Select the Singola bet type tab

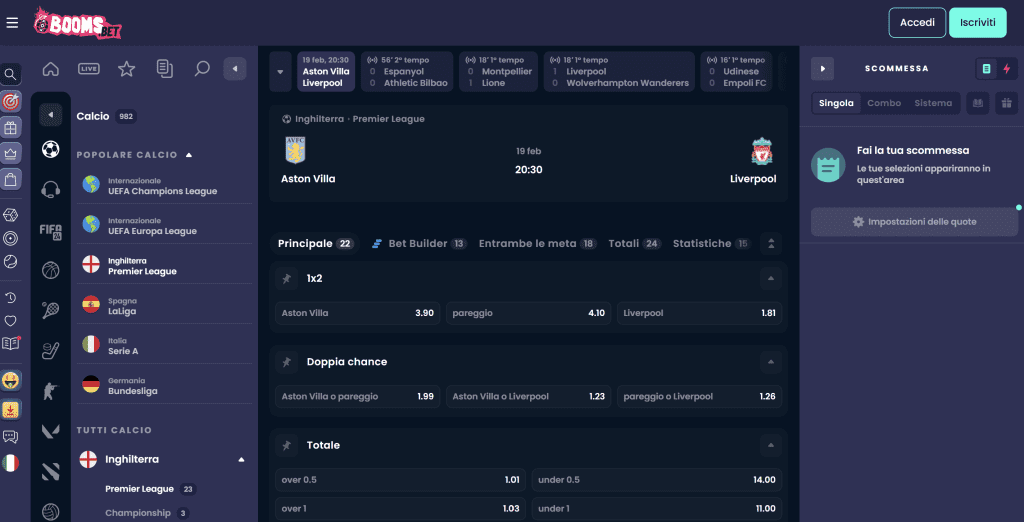tap(836, 103)
